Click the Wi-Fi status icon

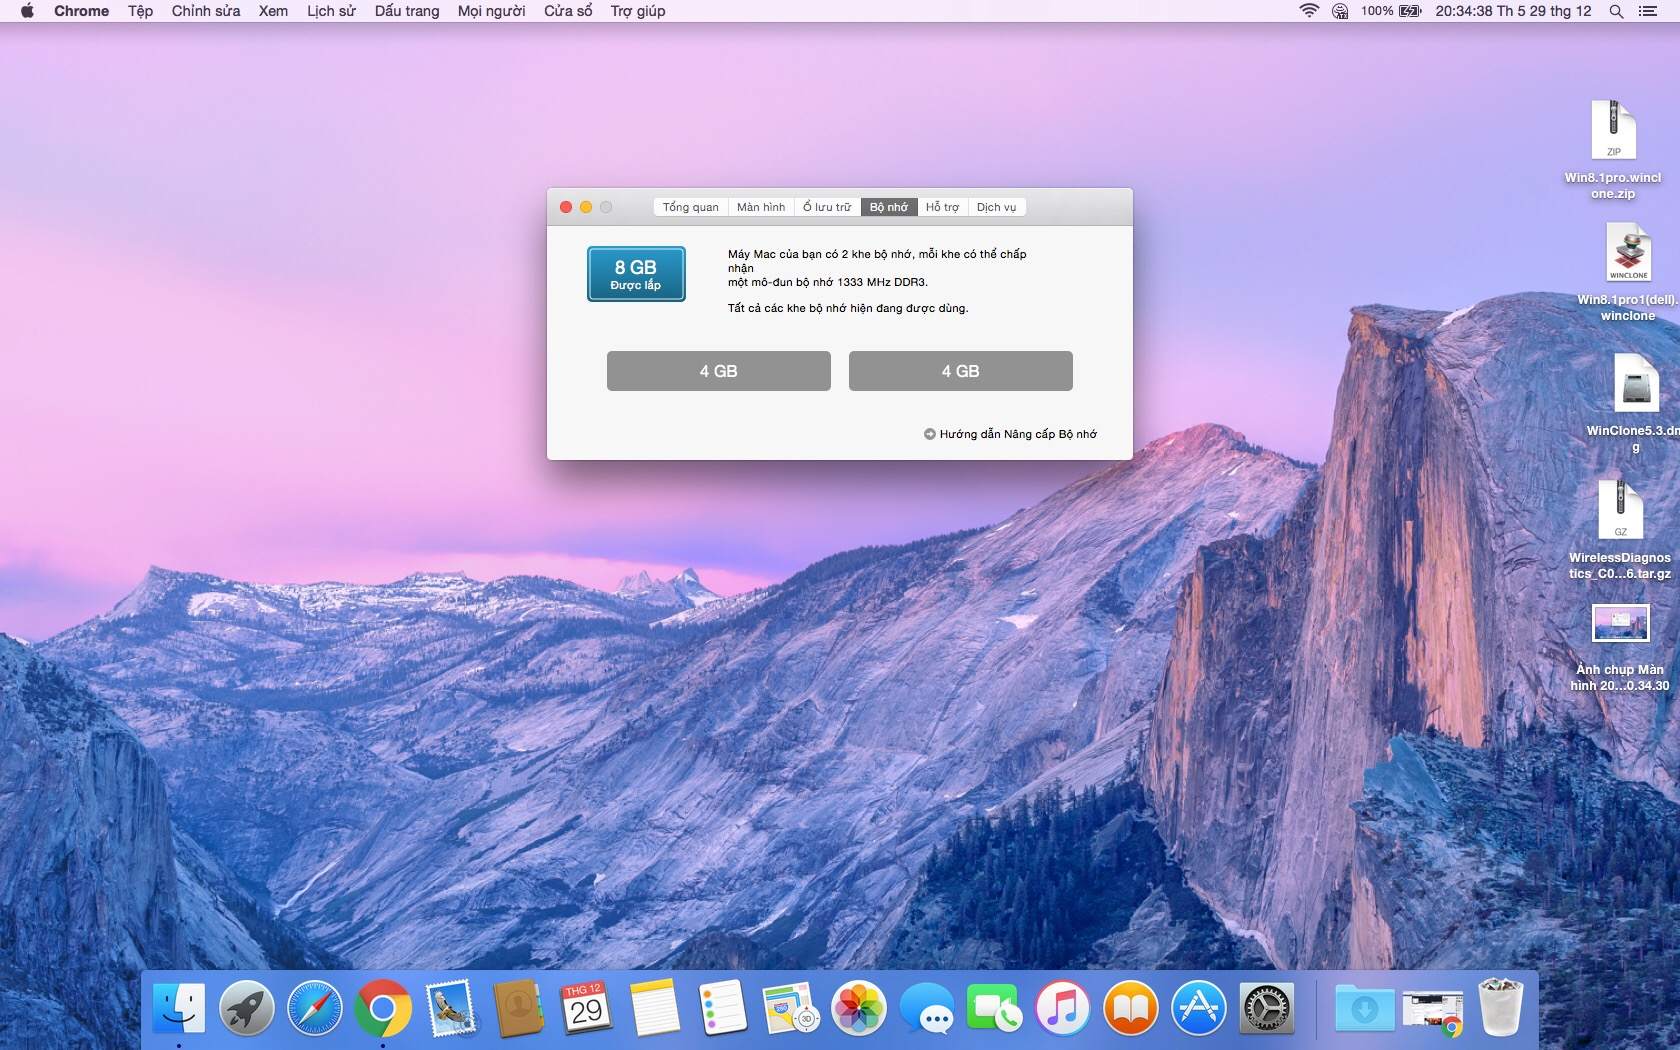click(x=1308, y=11)
